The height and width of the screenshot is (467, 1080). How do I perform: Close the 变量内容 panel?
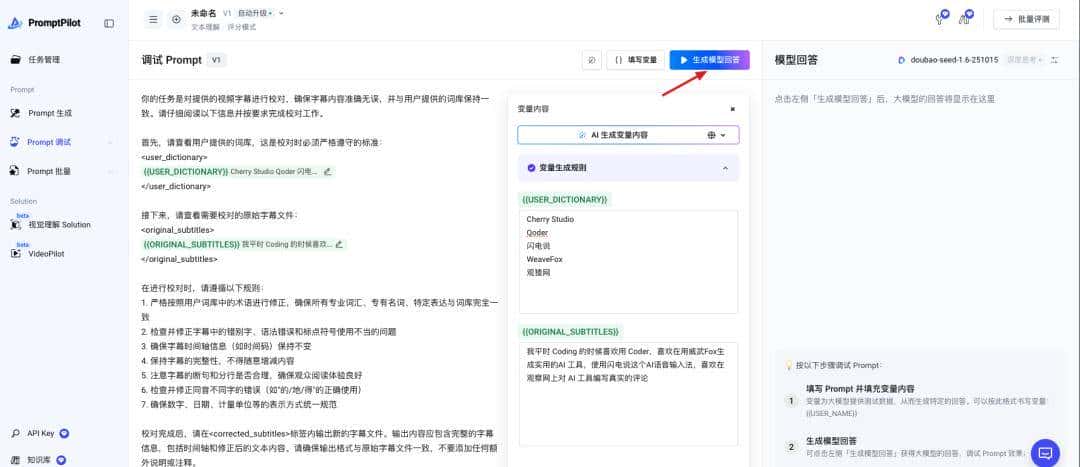coord(732,109)
